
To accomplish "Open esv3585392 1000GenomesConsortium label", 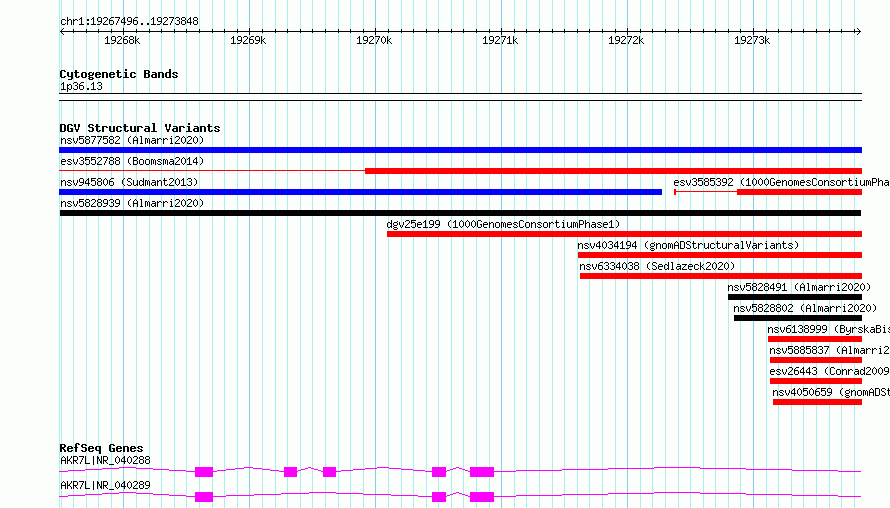I will (781, 182).
